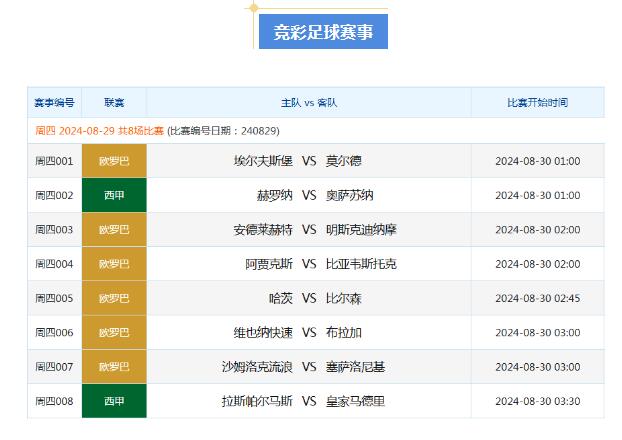
Task: Click home team 哈茨
Action: coord(281,298)
